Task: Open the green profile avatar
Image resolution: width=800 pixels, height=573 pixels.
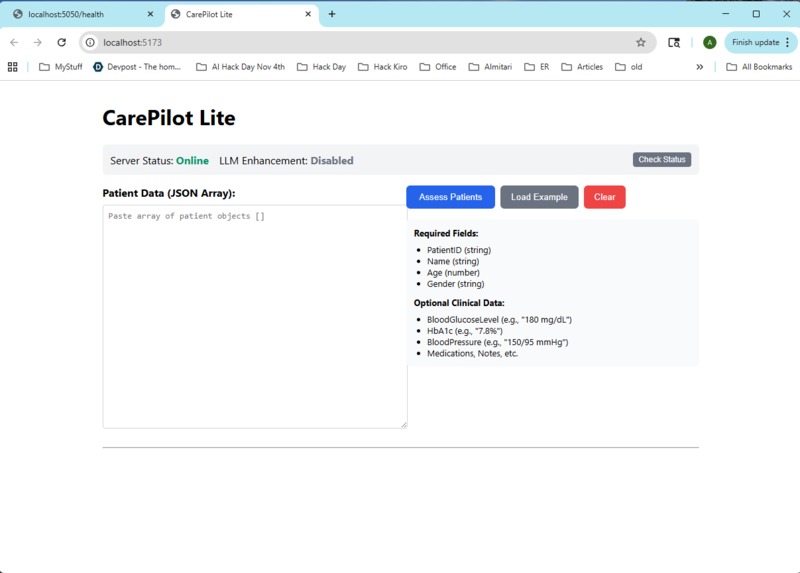Action: click(x=709, y=42)
